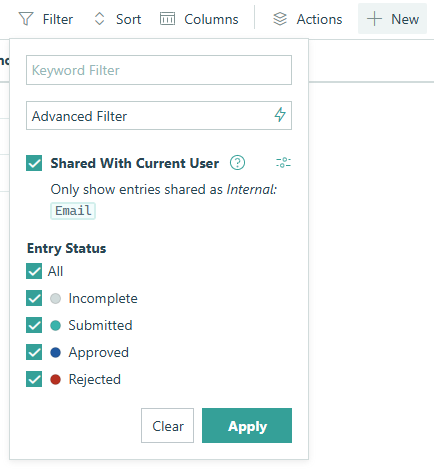Uncheck the All status checkbox
This screenshot has width=434, height=470.
click(34, 271)
